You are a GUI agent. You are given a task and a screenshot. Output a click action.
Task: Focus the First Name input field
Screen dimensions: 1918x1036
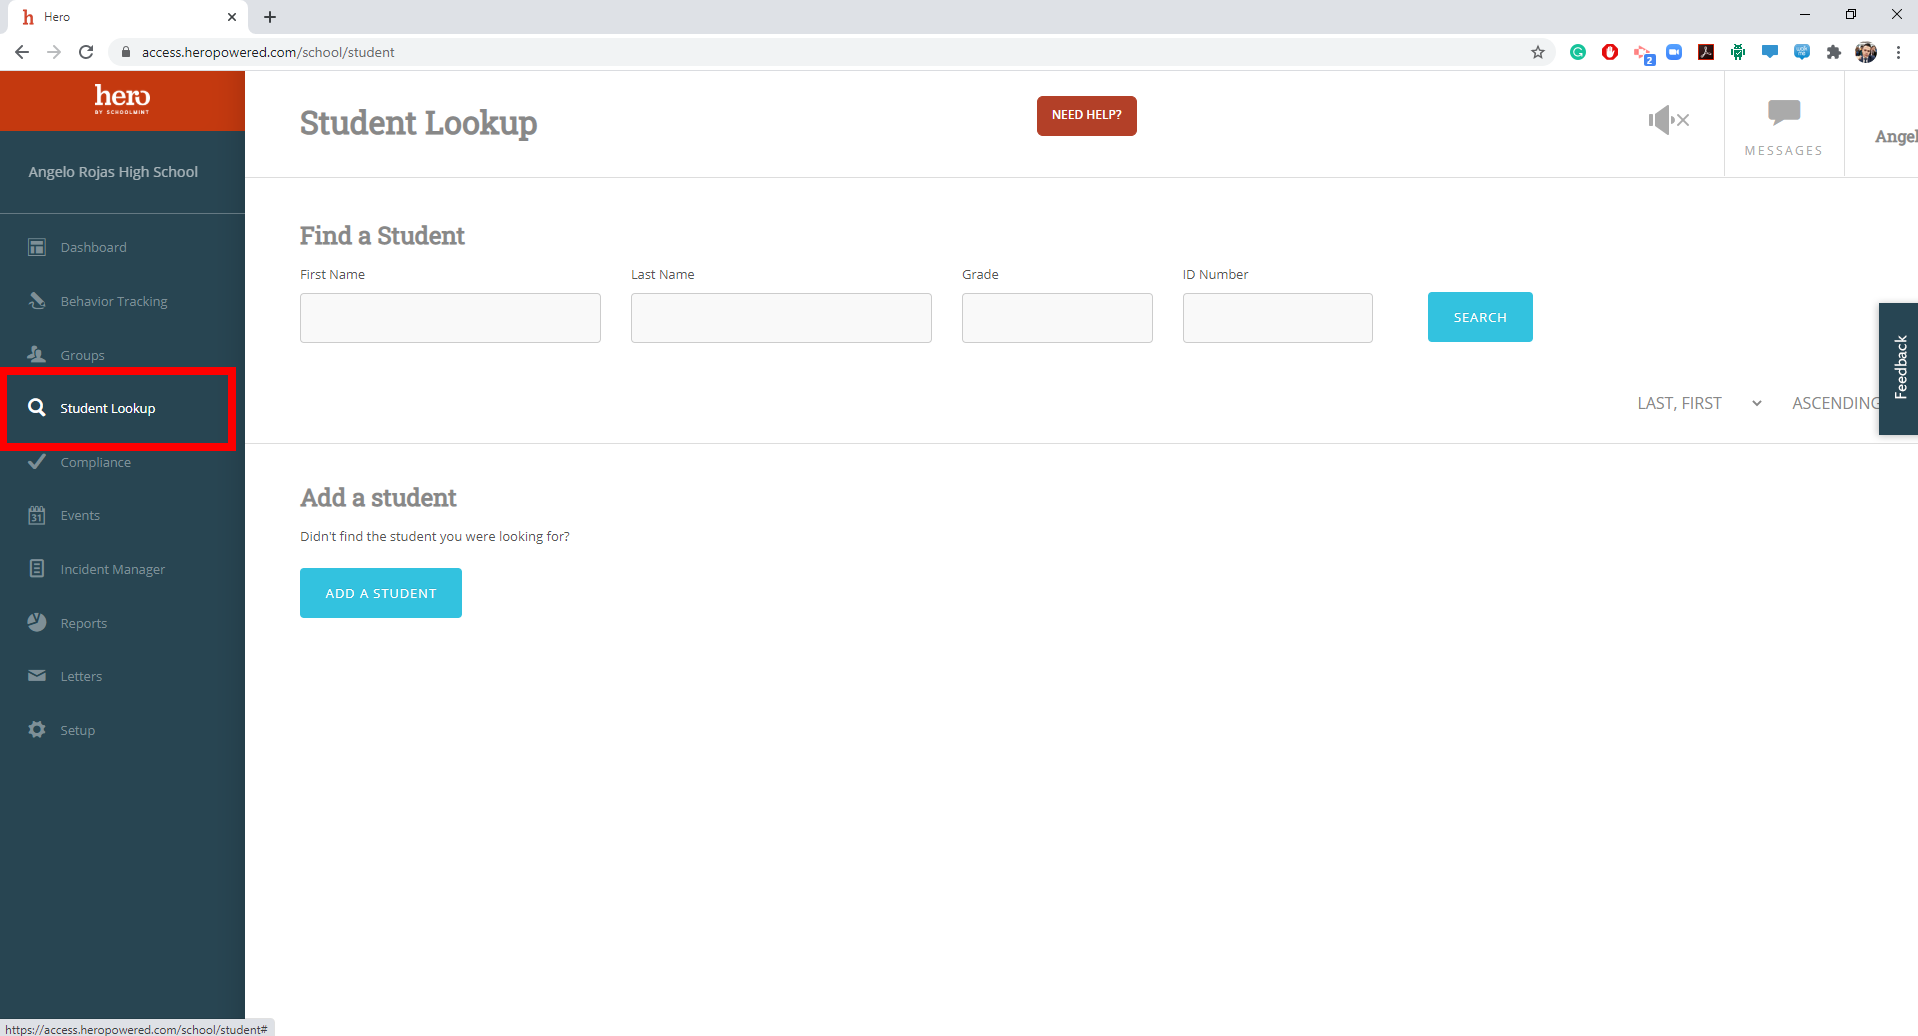point(450,318)
